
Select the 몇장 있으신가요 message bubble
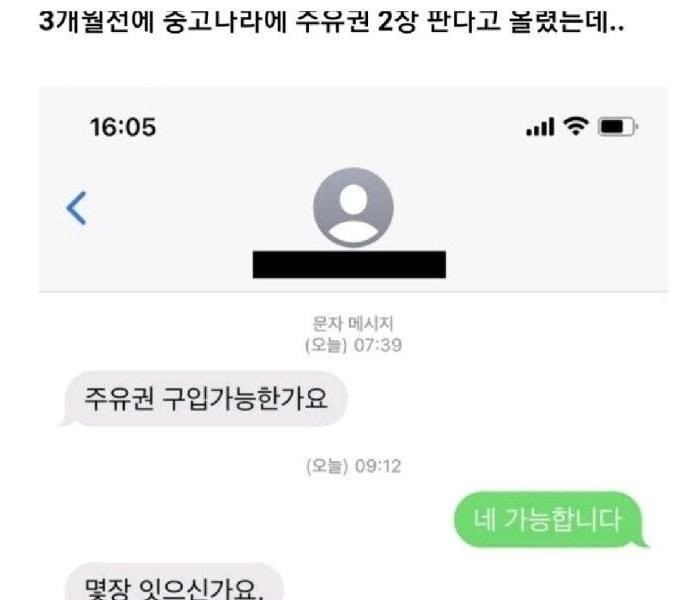[174, 582]
